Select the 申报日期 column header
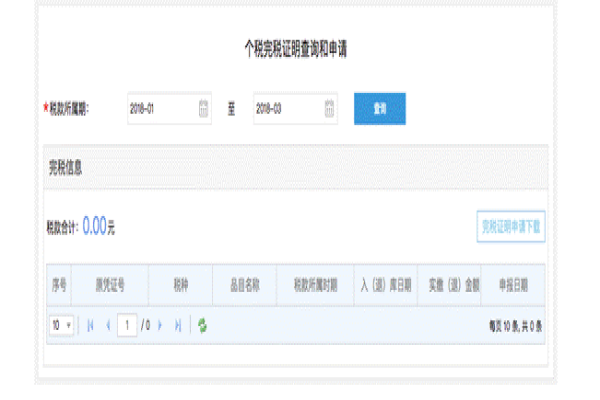The width and height of the screenshot is (600, 400). [x=513, y=285]
